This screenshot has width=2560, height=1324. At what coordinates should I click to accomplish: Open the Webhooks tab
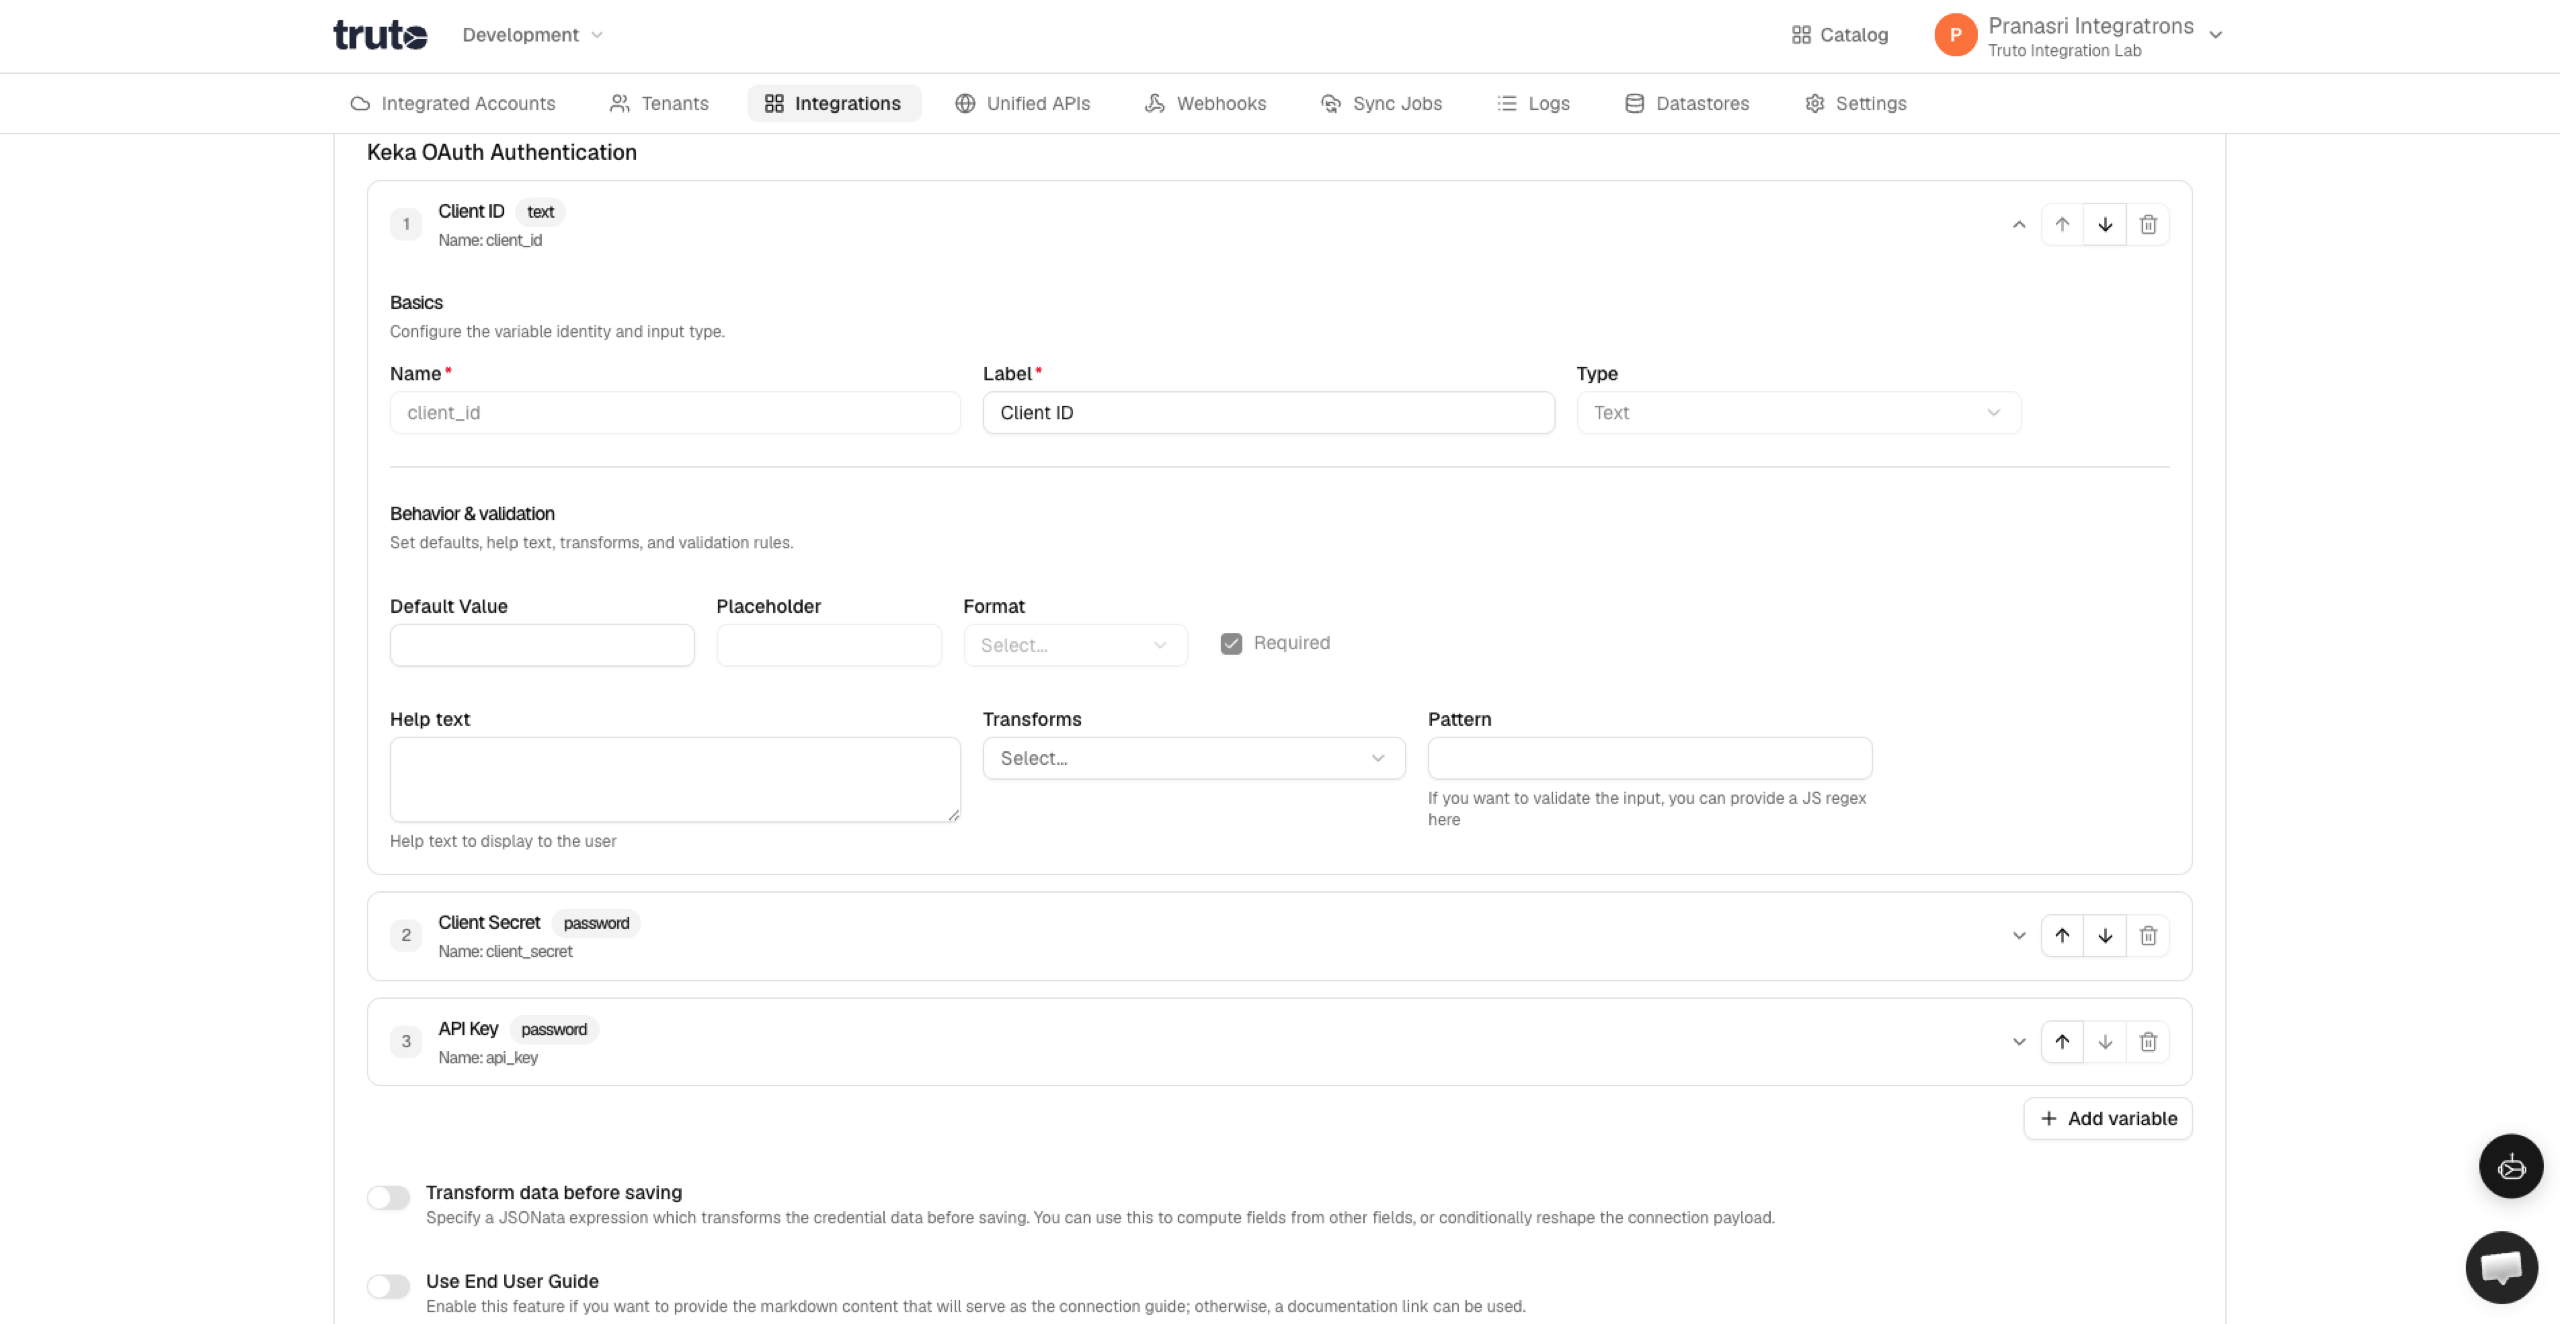1205,103
